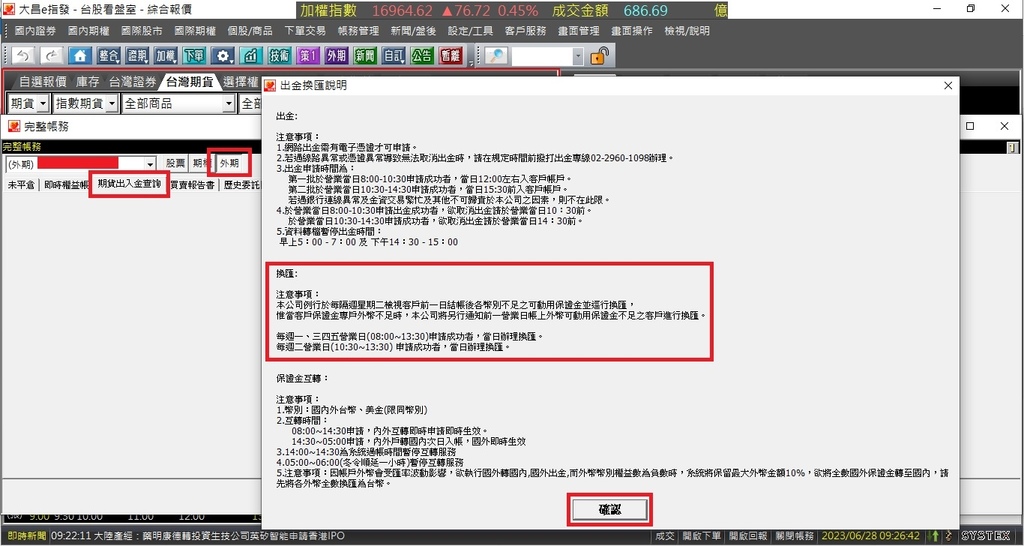The image size is (1024, 546).
Task: Open the 國際期權 menu
Action: 195,31
